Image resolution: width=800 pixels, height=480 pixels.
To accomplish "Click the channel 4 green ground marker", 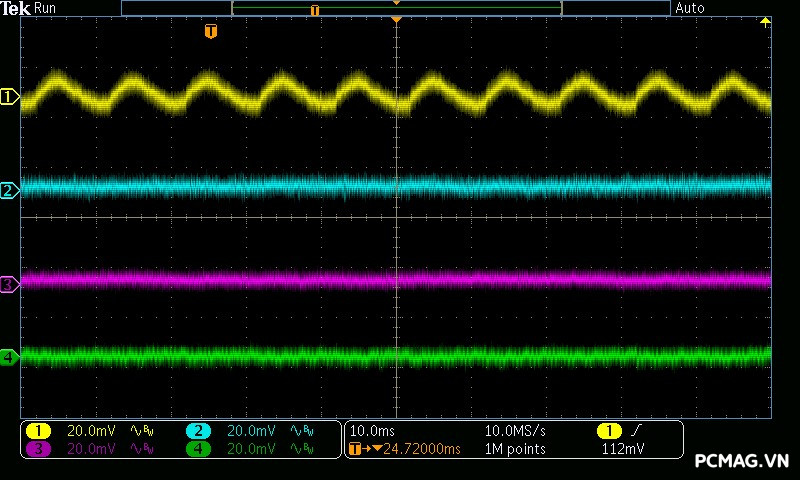I will (x=10, y=357).
